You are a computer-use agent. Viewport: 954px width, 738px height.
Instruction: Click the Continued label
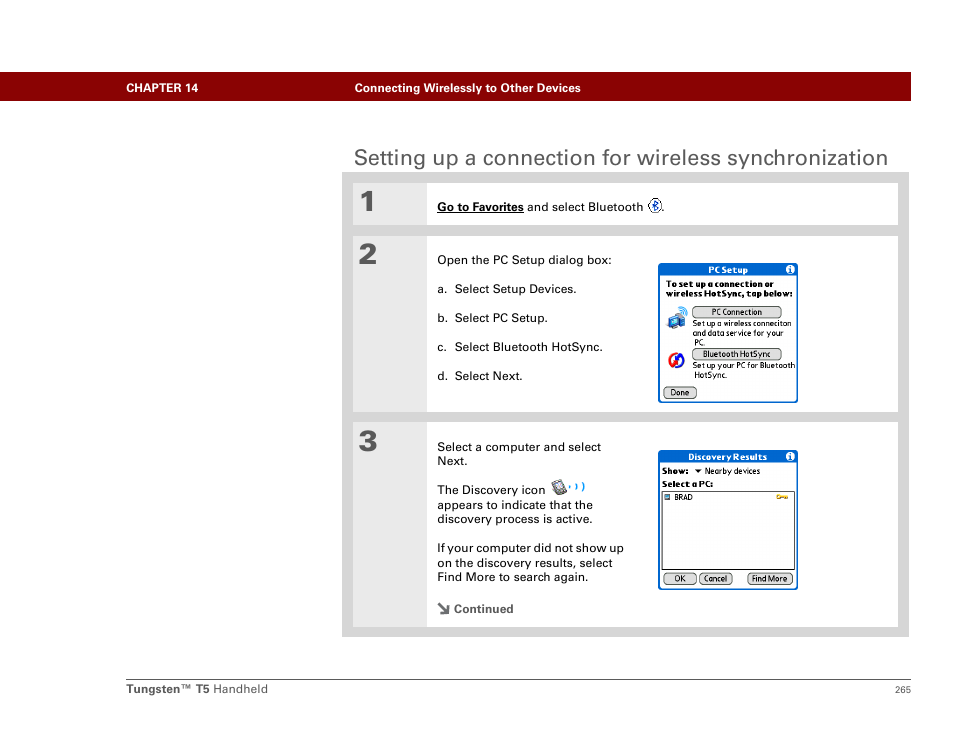coord(484,609)
